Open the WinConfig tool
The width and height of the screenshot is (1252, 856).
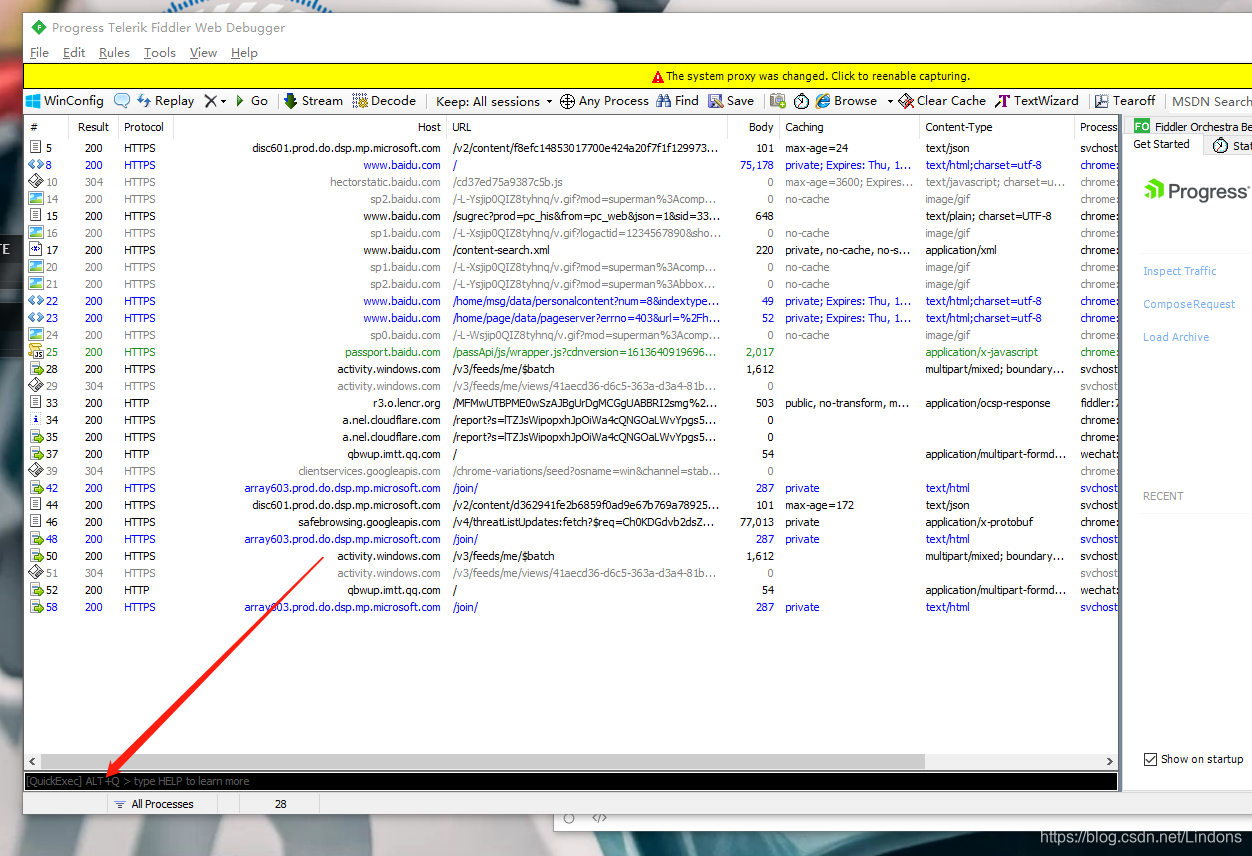pos(65,101)
